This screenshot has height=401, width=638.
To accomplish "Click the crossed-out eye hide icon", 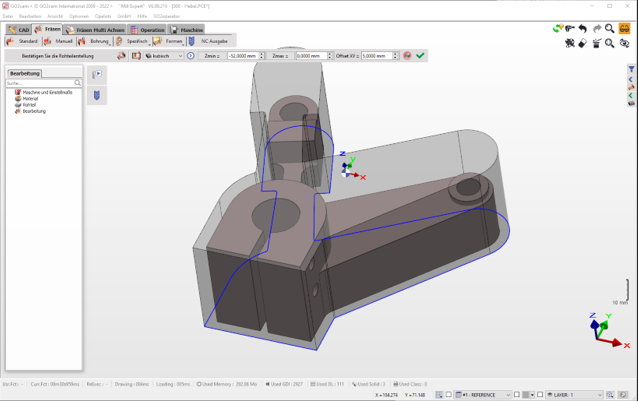I will [x=624, y=43].
